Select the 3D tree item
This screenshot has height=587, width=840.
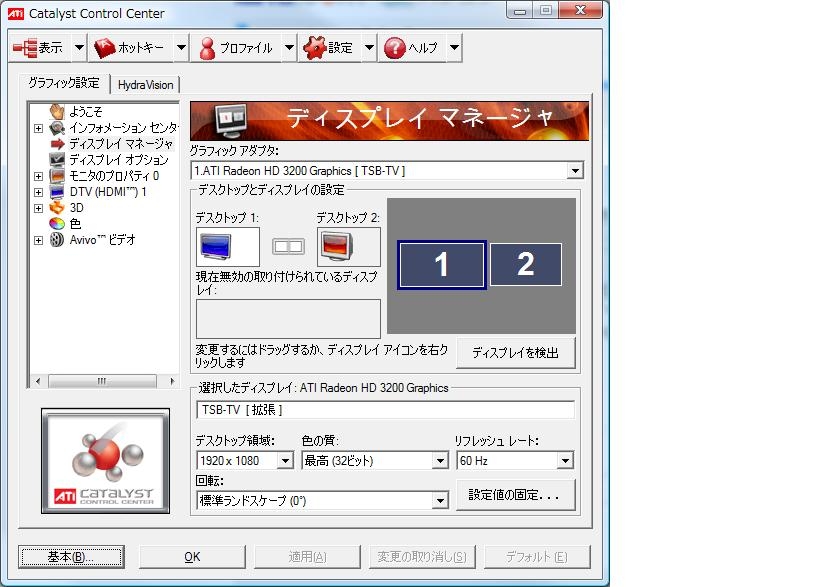click(x=76, y=208)
